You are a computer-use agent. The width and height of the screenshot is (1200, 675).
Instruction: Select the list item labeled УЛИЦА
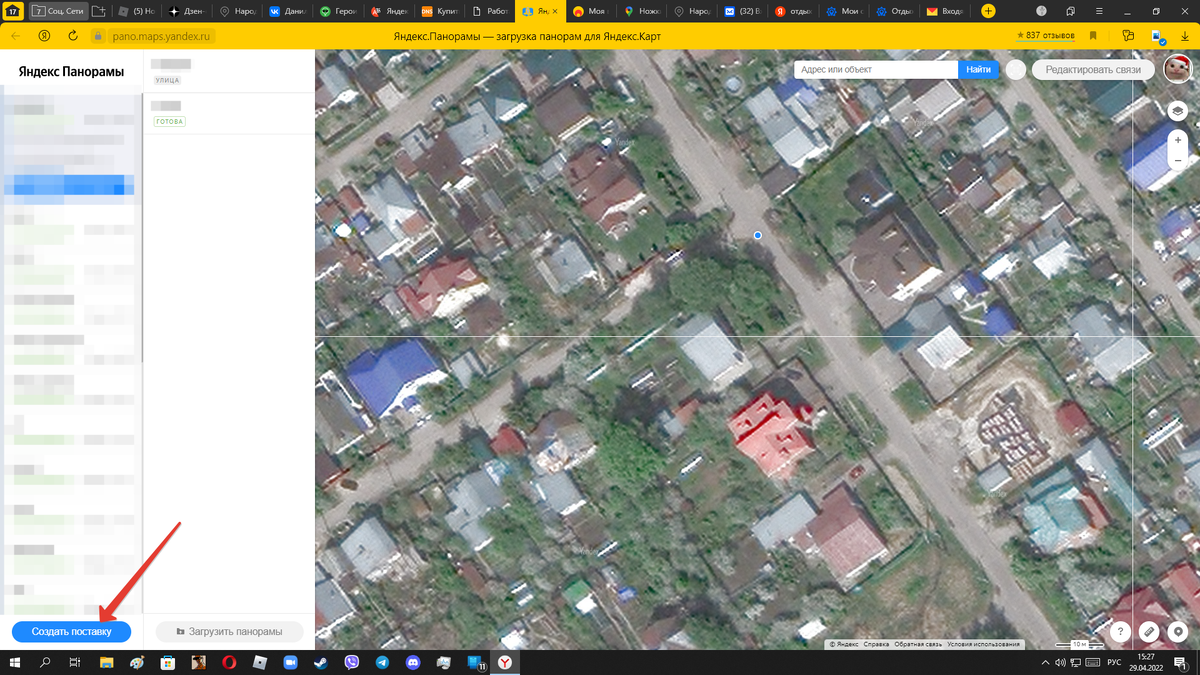pyautogui.click(x=229, y=71)
